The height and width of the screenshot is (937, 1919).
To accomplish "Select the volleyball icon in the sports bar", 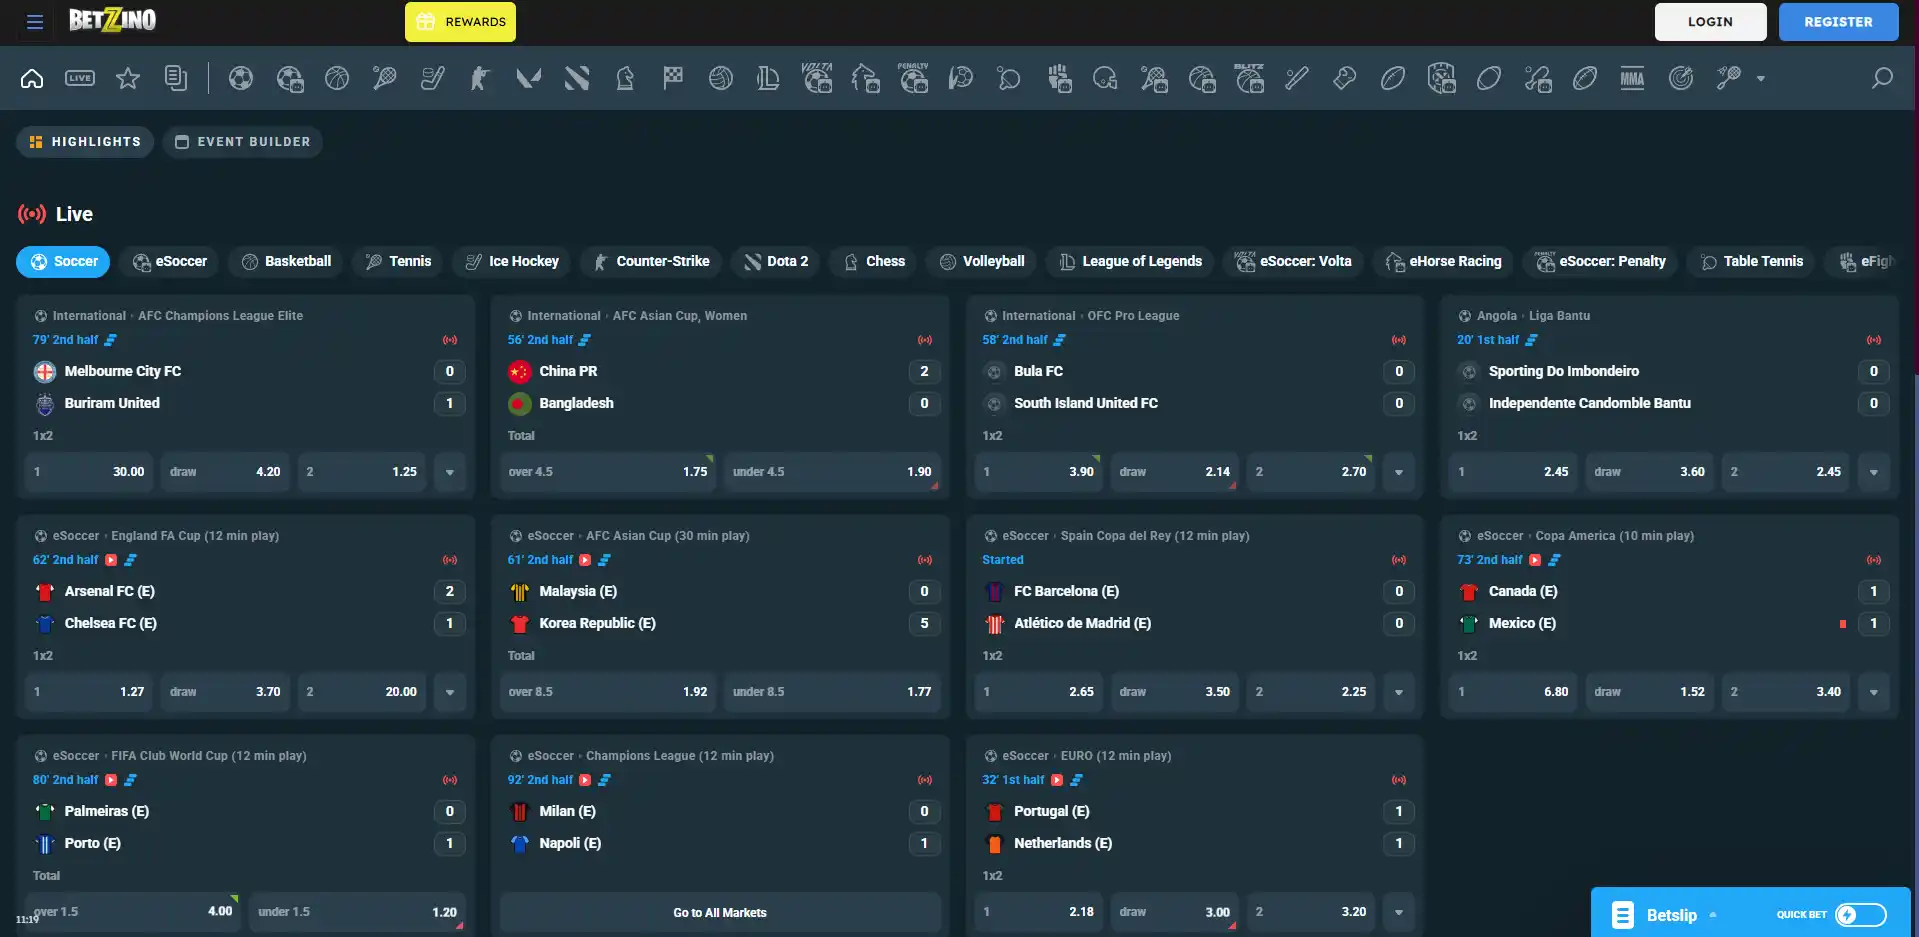I will pos(721,78).
